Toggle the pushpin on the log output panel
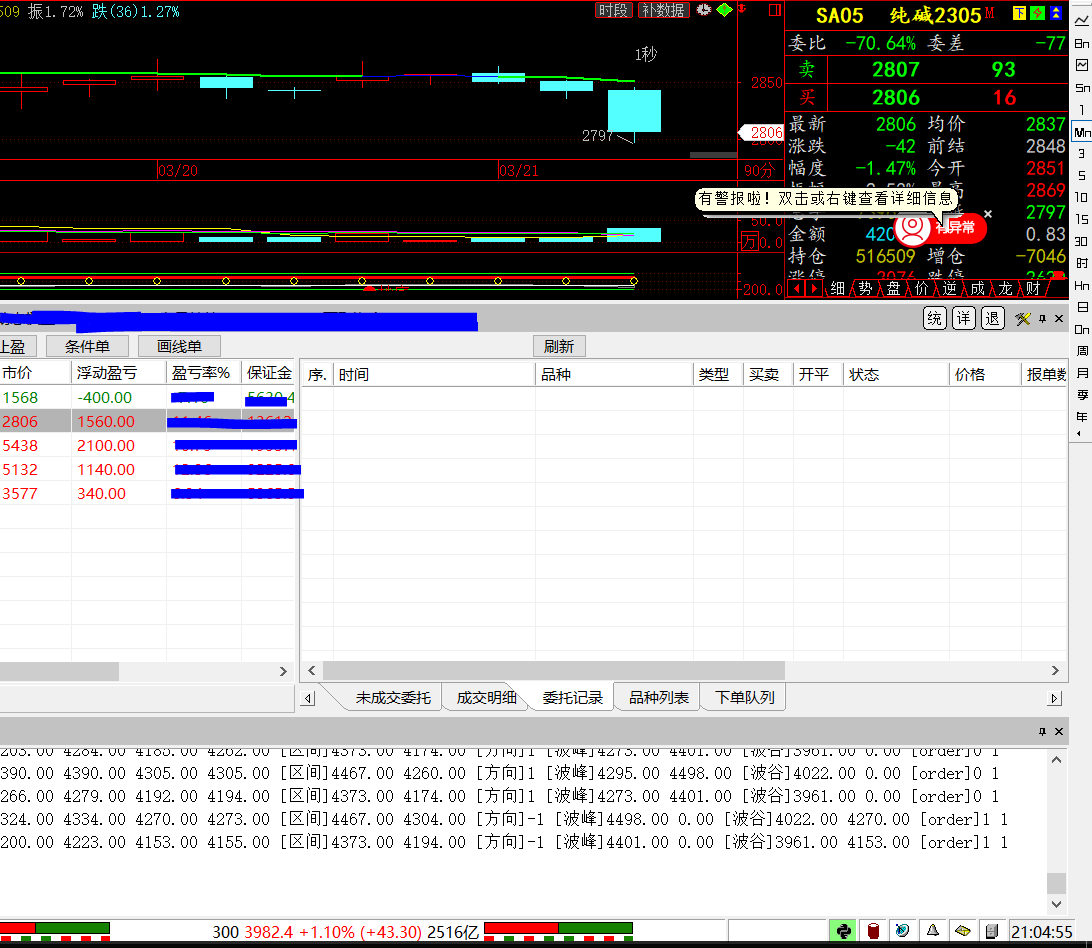The width and height of the screenshot is (1092, 948). (1042, 732)
